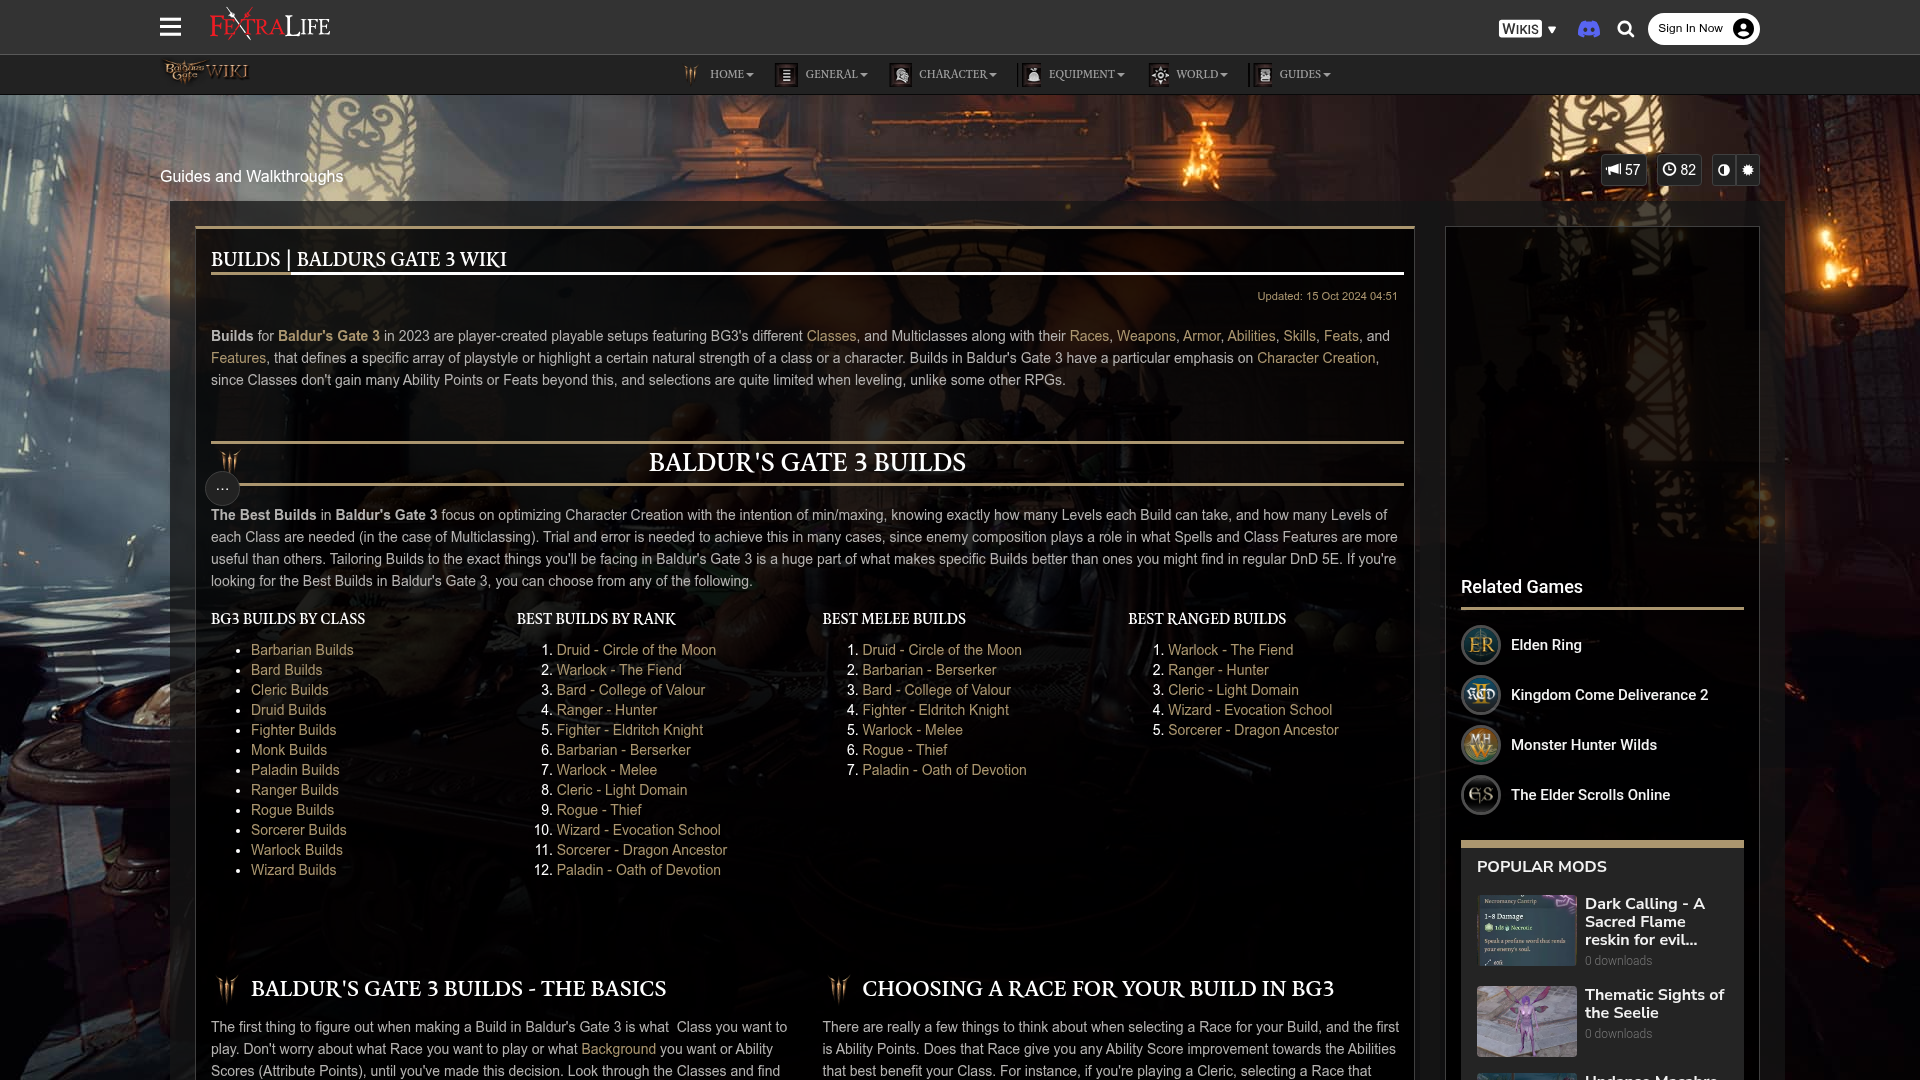Open melee build Warlock - Melee
Image resolution: width=1920 pixels, height=1080 pixels.
click(912, 730)
